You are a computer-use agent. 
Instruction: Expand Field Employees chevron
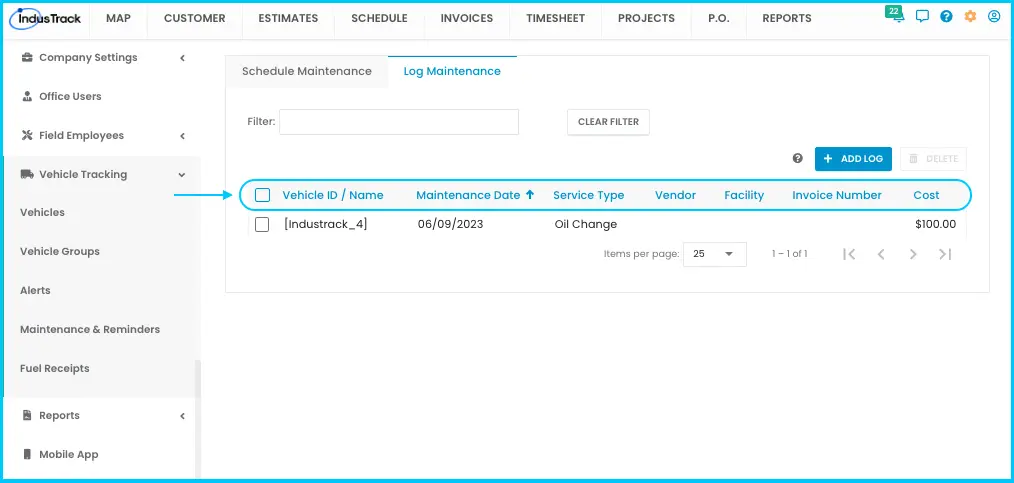point(182,136)
